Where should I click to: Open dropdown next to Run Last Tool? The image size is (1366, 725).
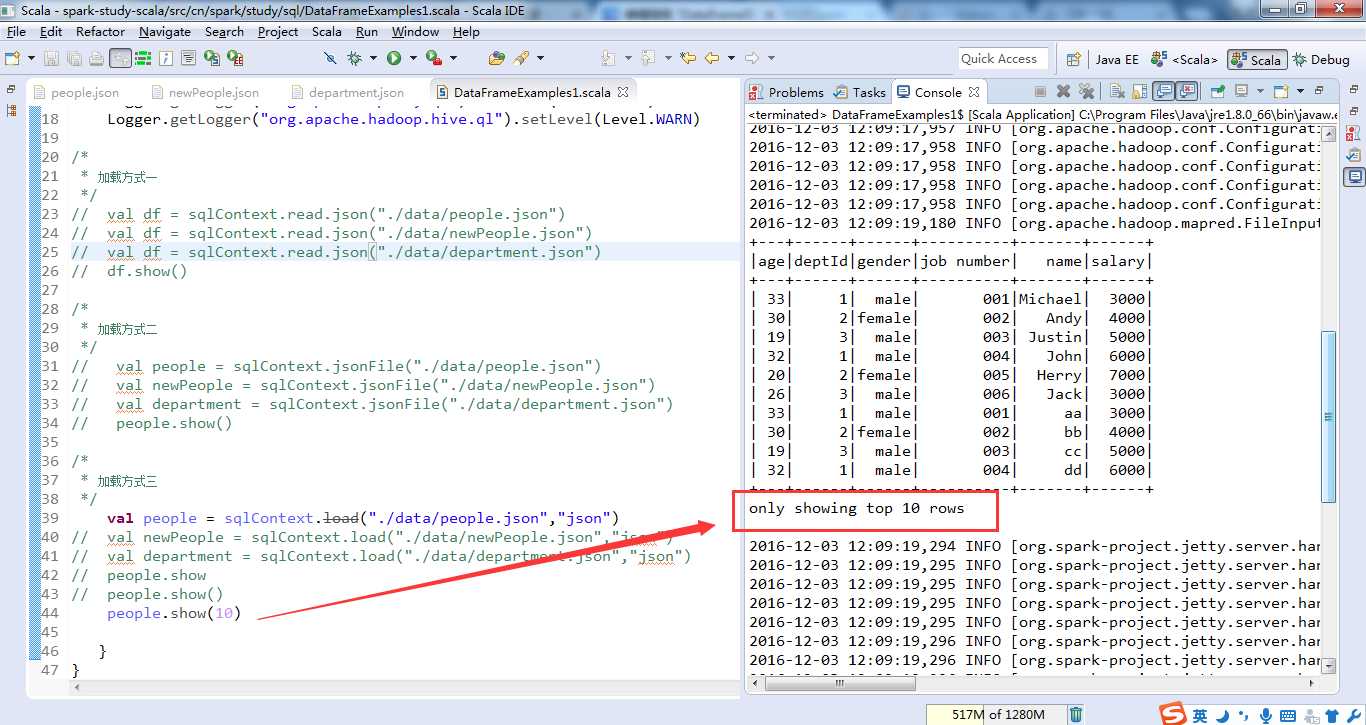[x=453, y=58]
